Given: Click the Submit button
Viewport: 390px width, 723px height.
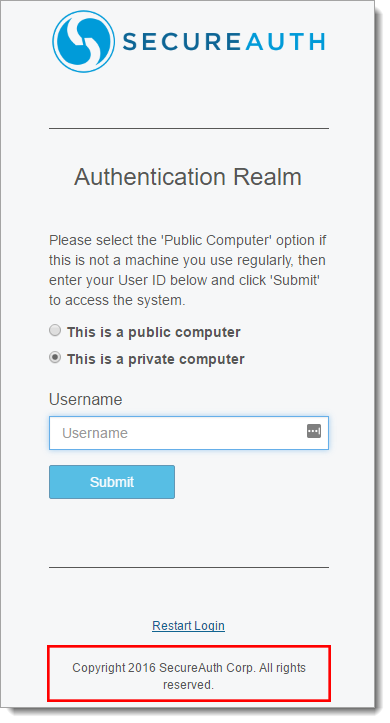Looking at the screenshot, I should (112, 482).
